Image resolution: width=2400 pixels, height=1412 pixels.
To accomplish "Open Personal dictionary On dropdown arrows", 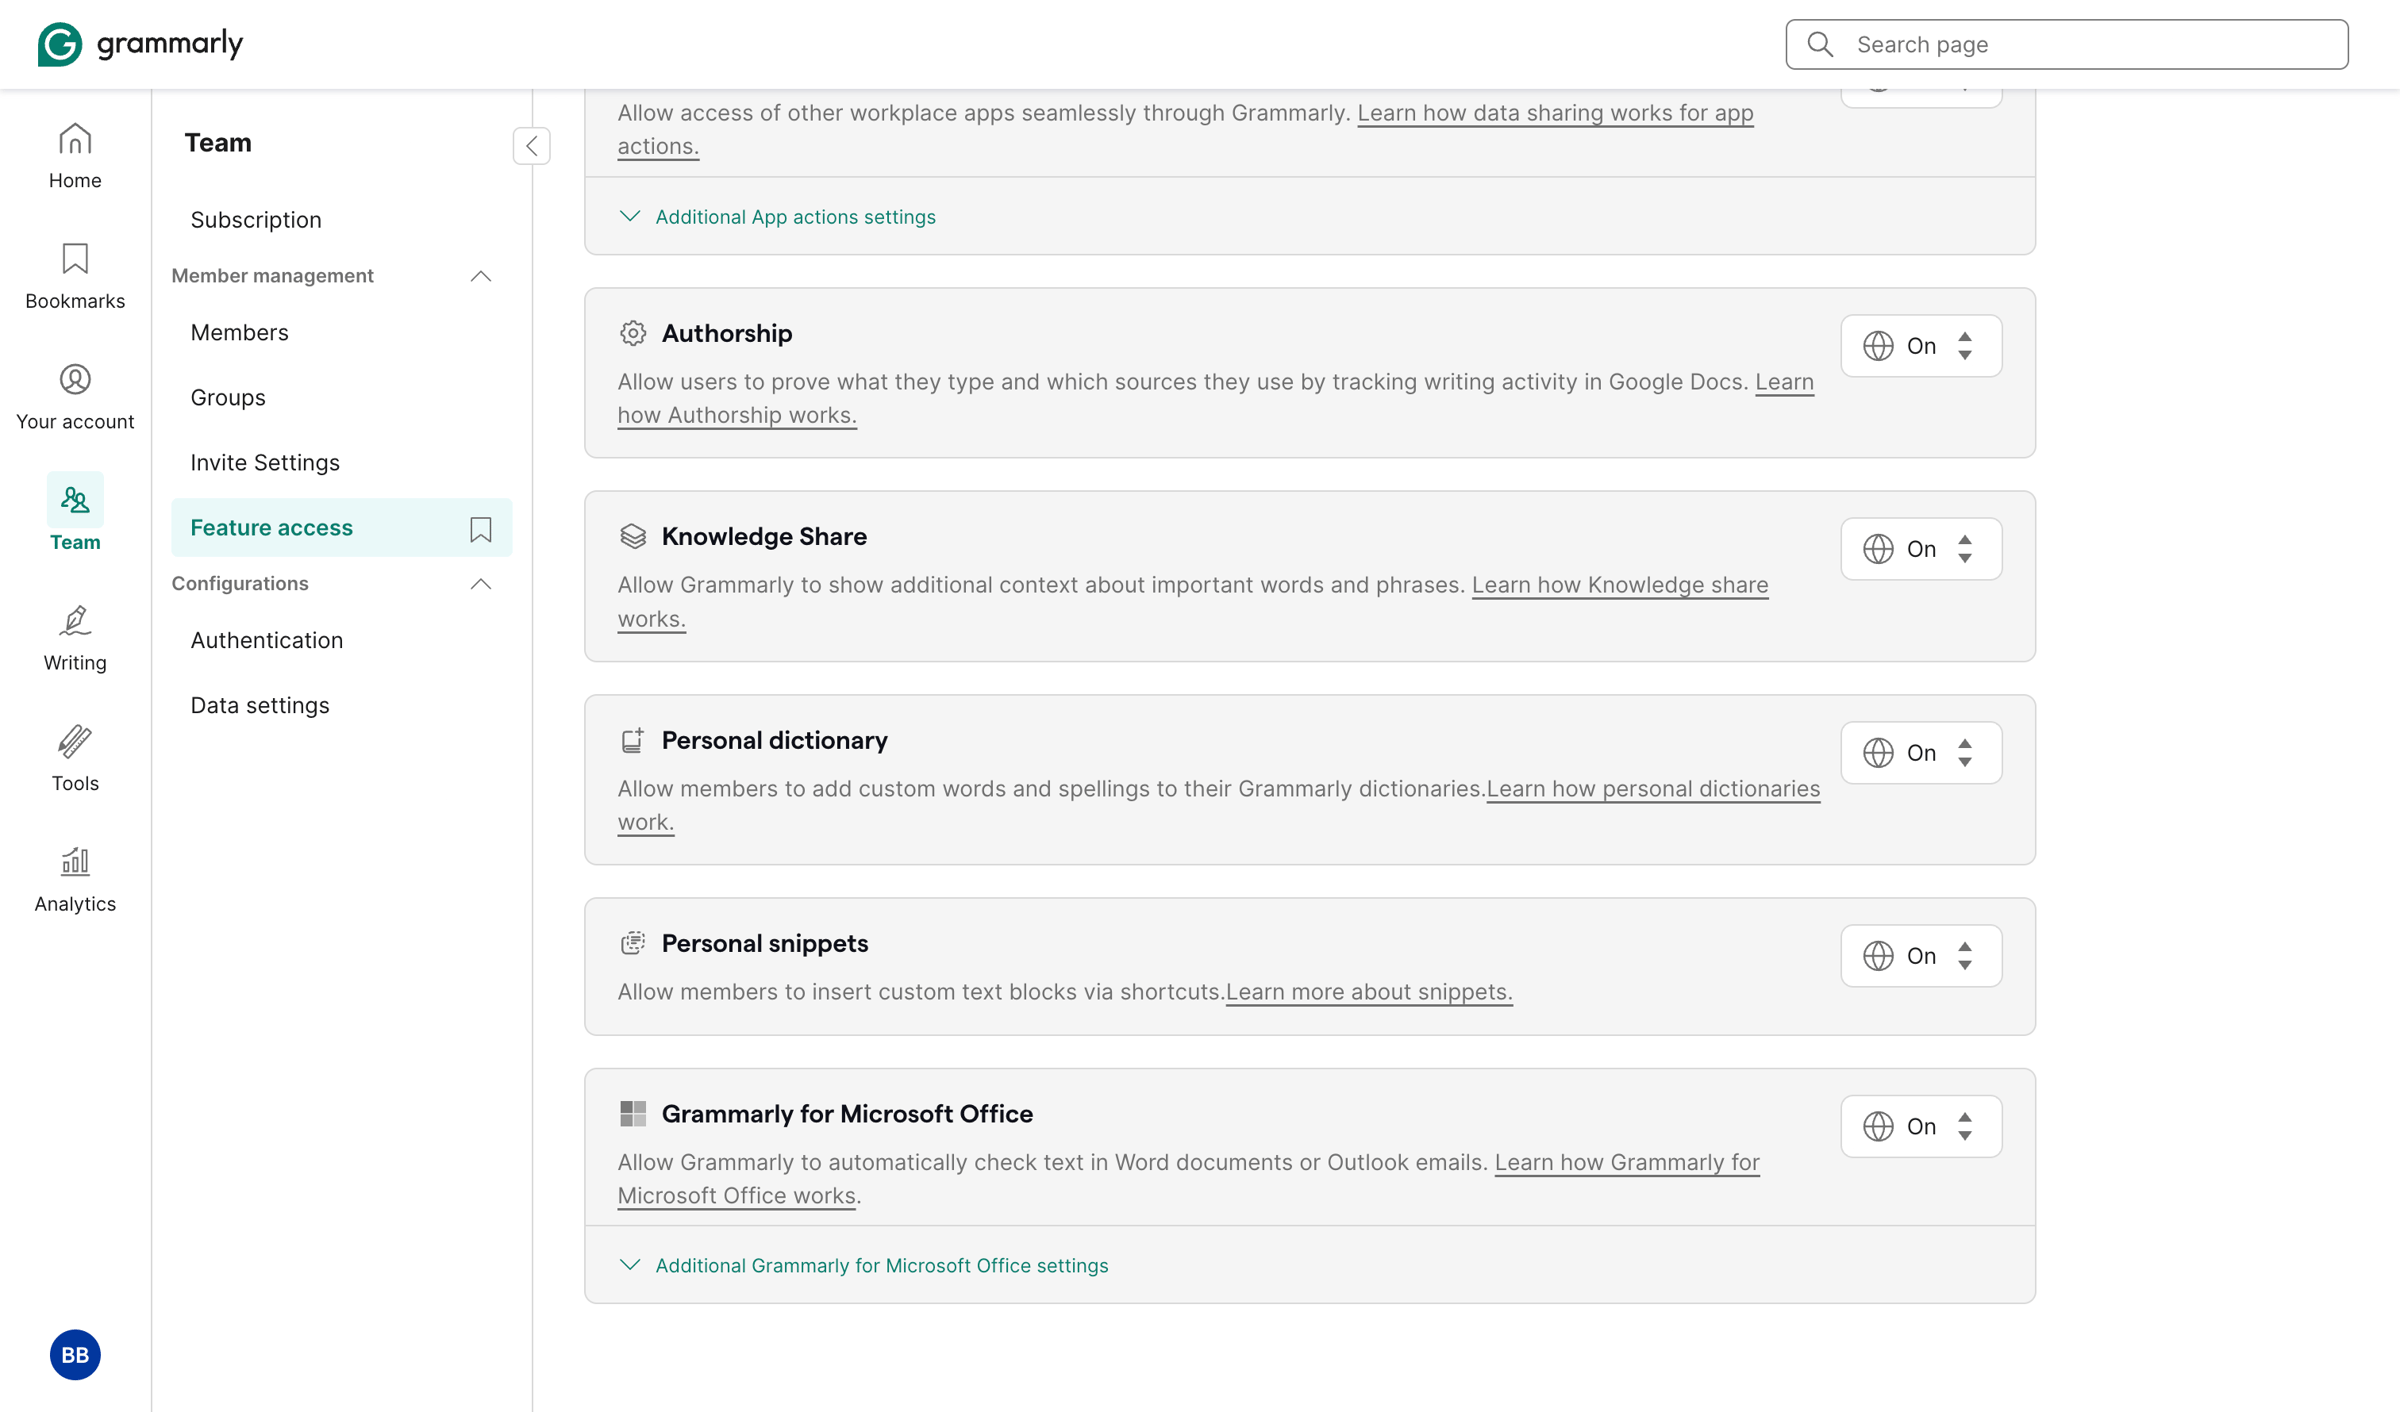I will point(1965,753).
